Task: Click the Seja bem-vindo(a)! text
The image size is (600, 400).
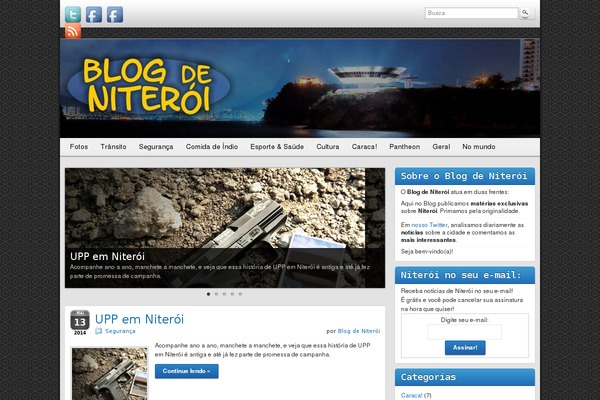Action: pyautogui.click(x=427, y=251)
